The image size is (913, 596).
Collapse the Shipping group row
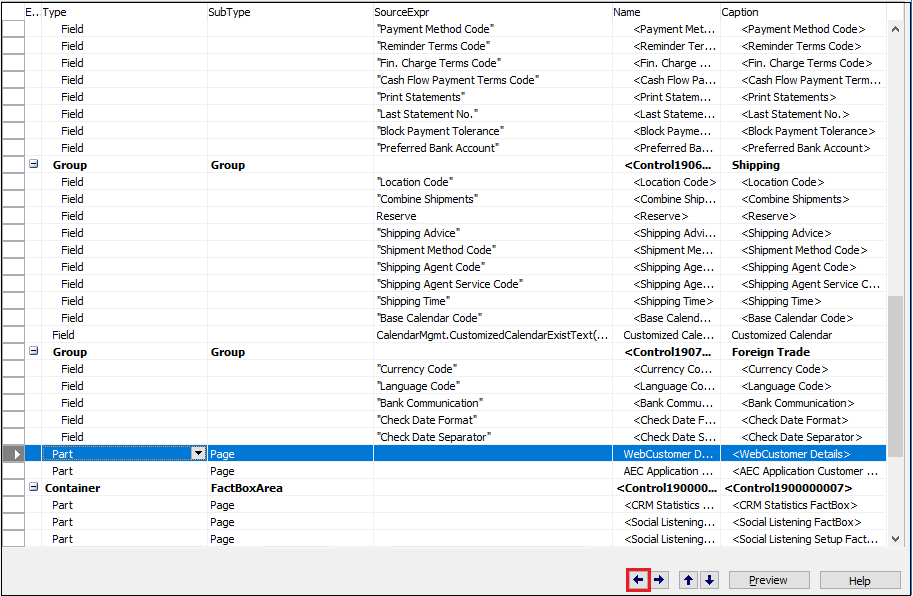coord(33,164)
